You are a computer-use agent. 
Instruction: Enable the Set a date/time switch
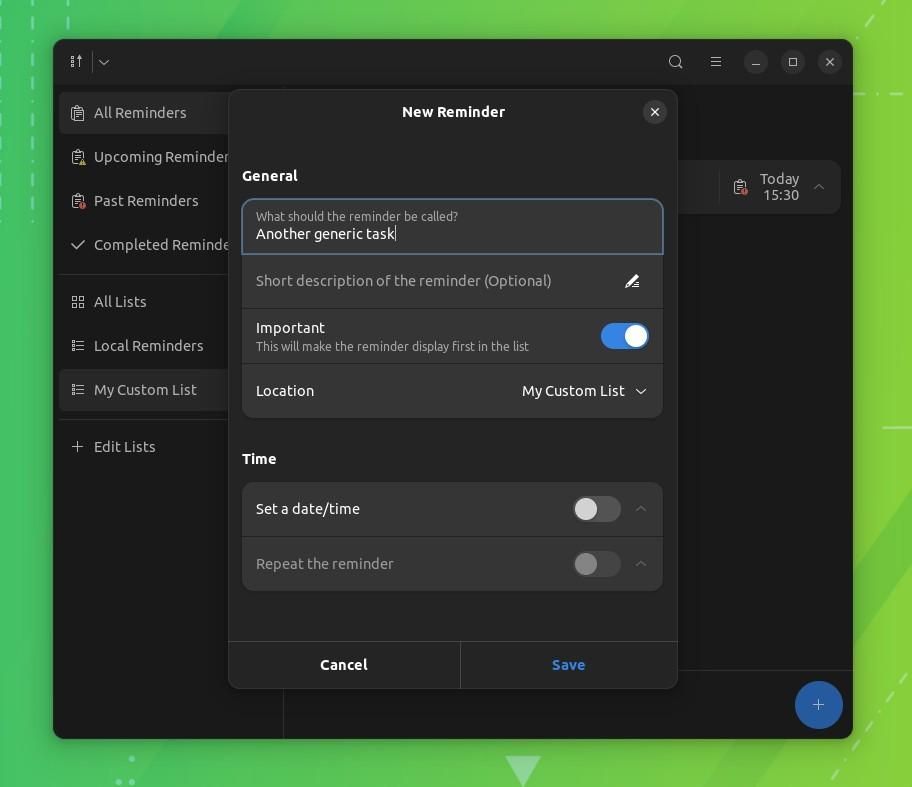596,509
